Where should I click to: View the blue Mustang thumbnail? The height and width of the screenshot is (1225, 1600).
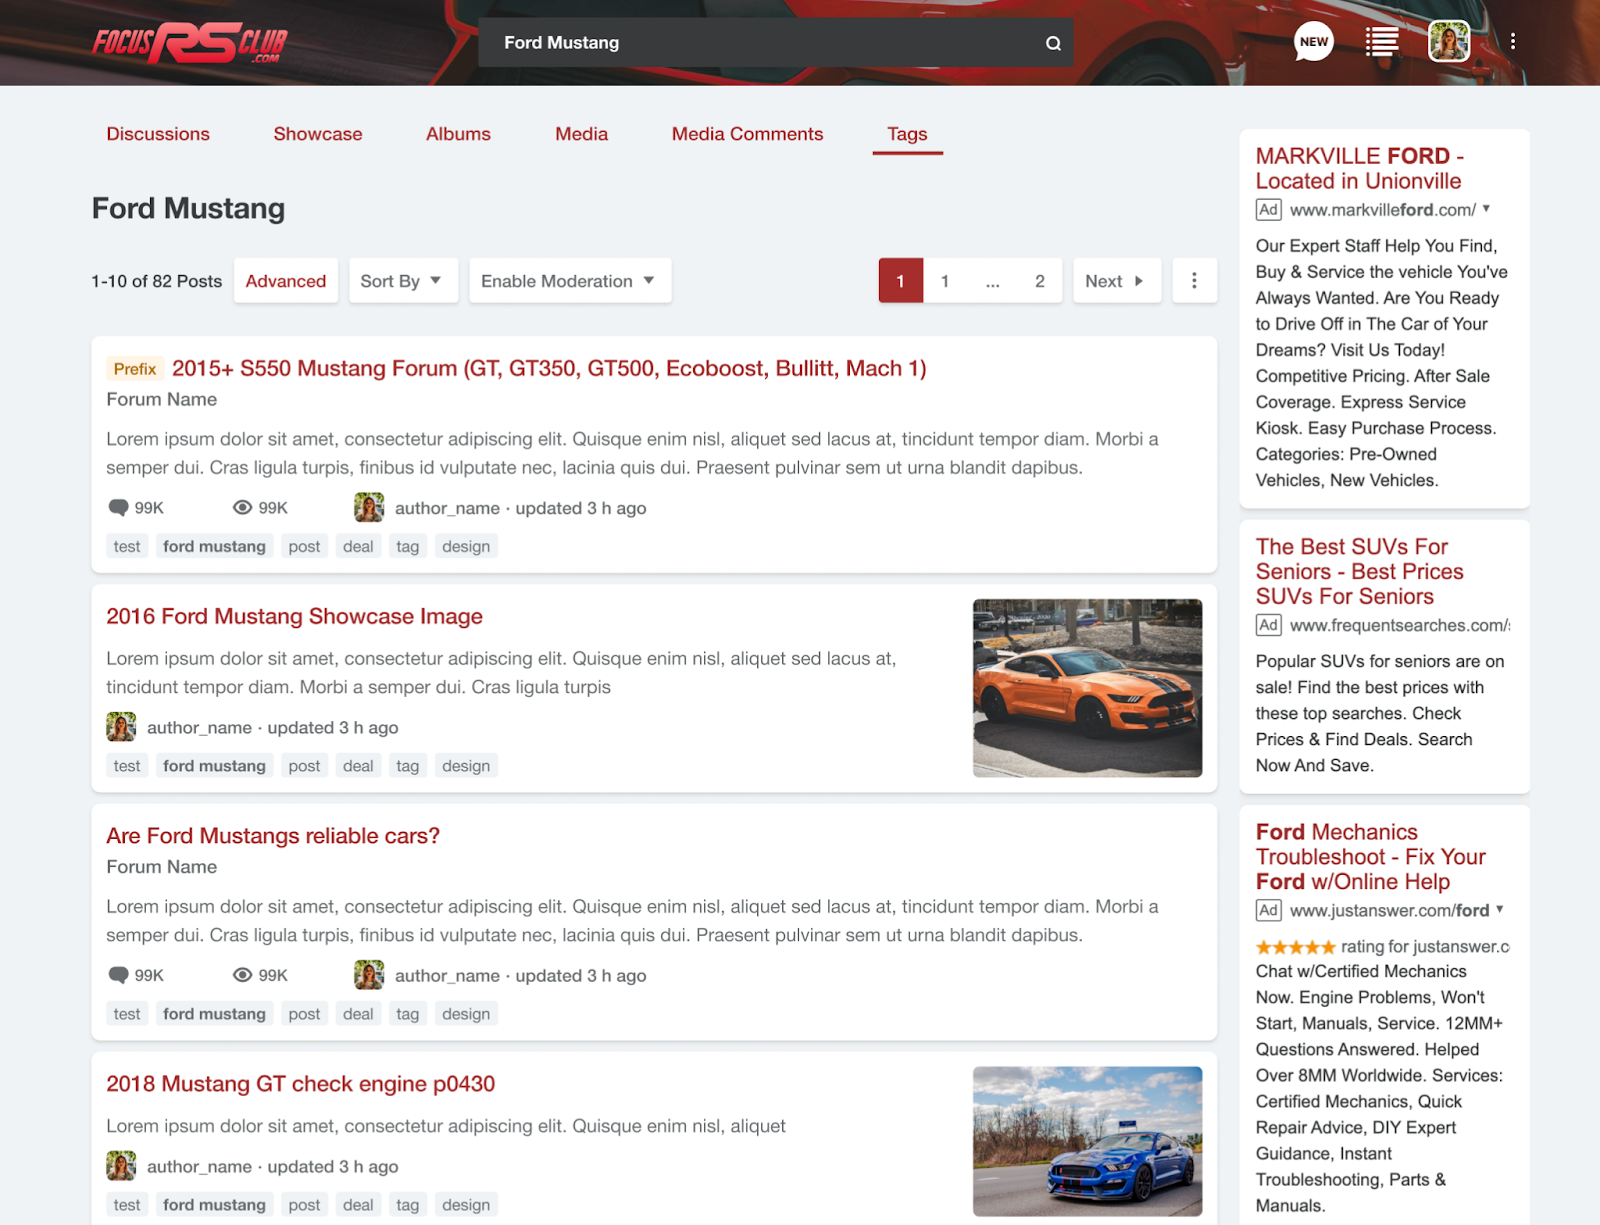[x=1087, y=1141]
